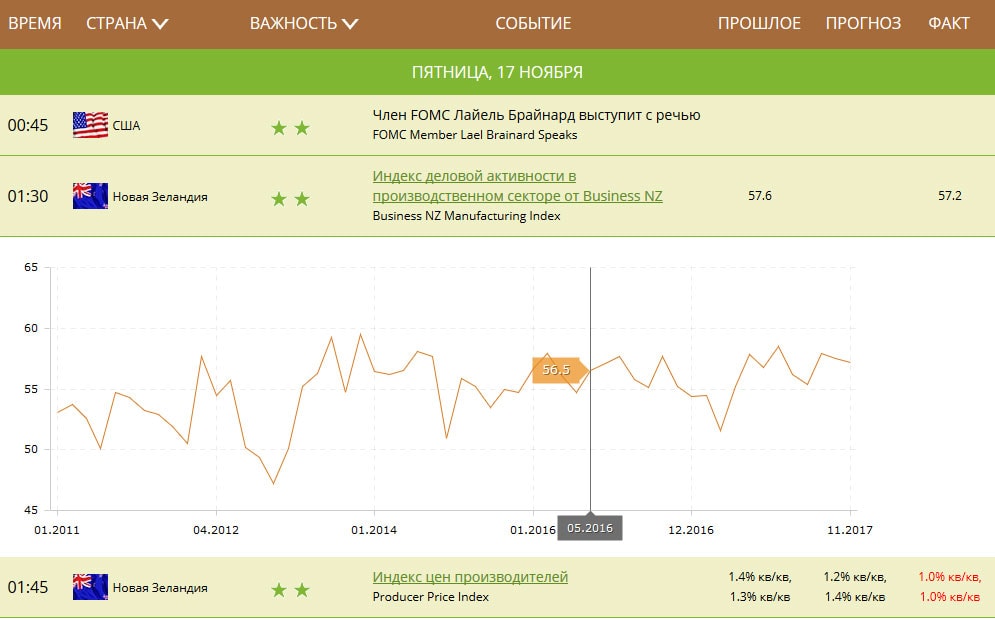Click the orange 56.5 chart tooltip

click(x=555, y=370)
